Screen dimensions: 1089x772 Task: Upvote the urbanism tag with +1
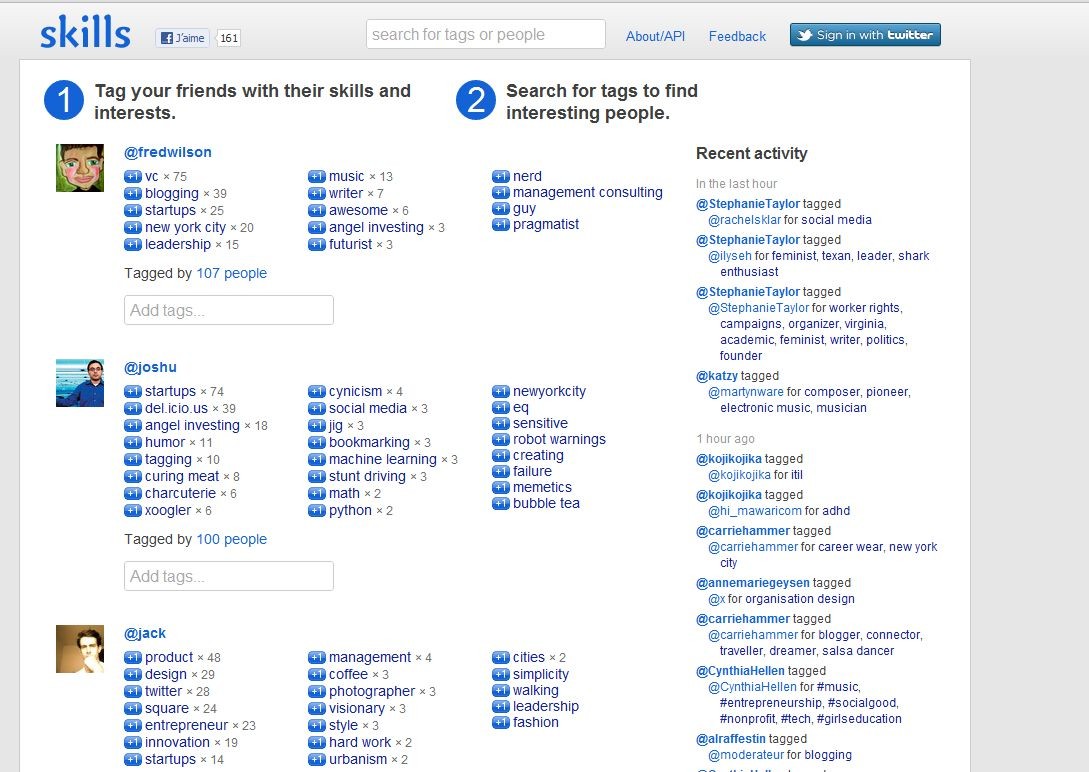(317, 760)
